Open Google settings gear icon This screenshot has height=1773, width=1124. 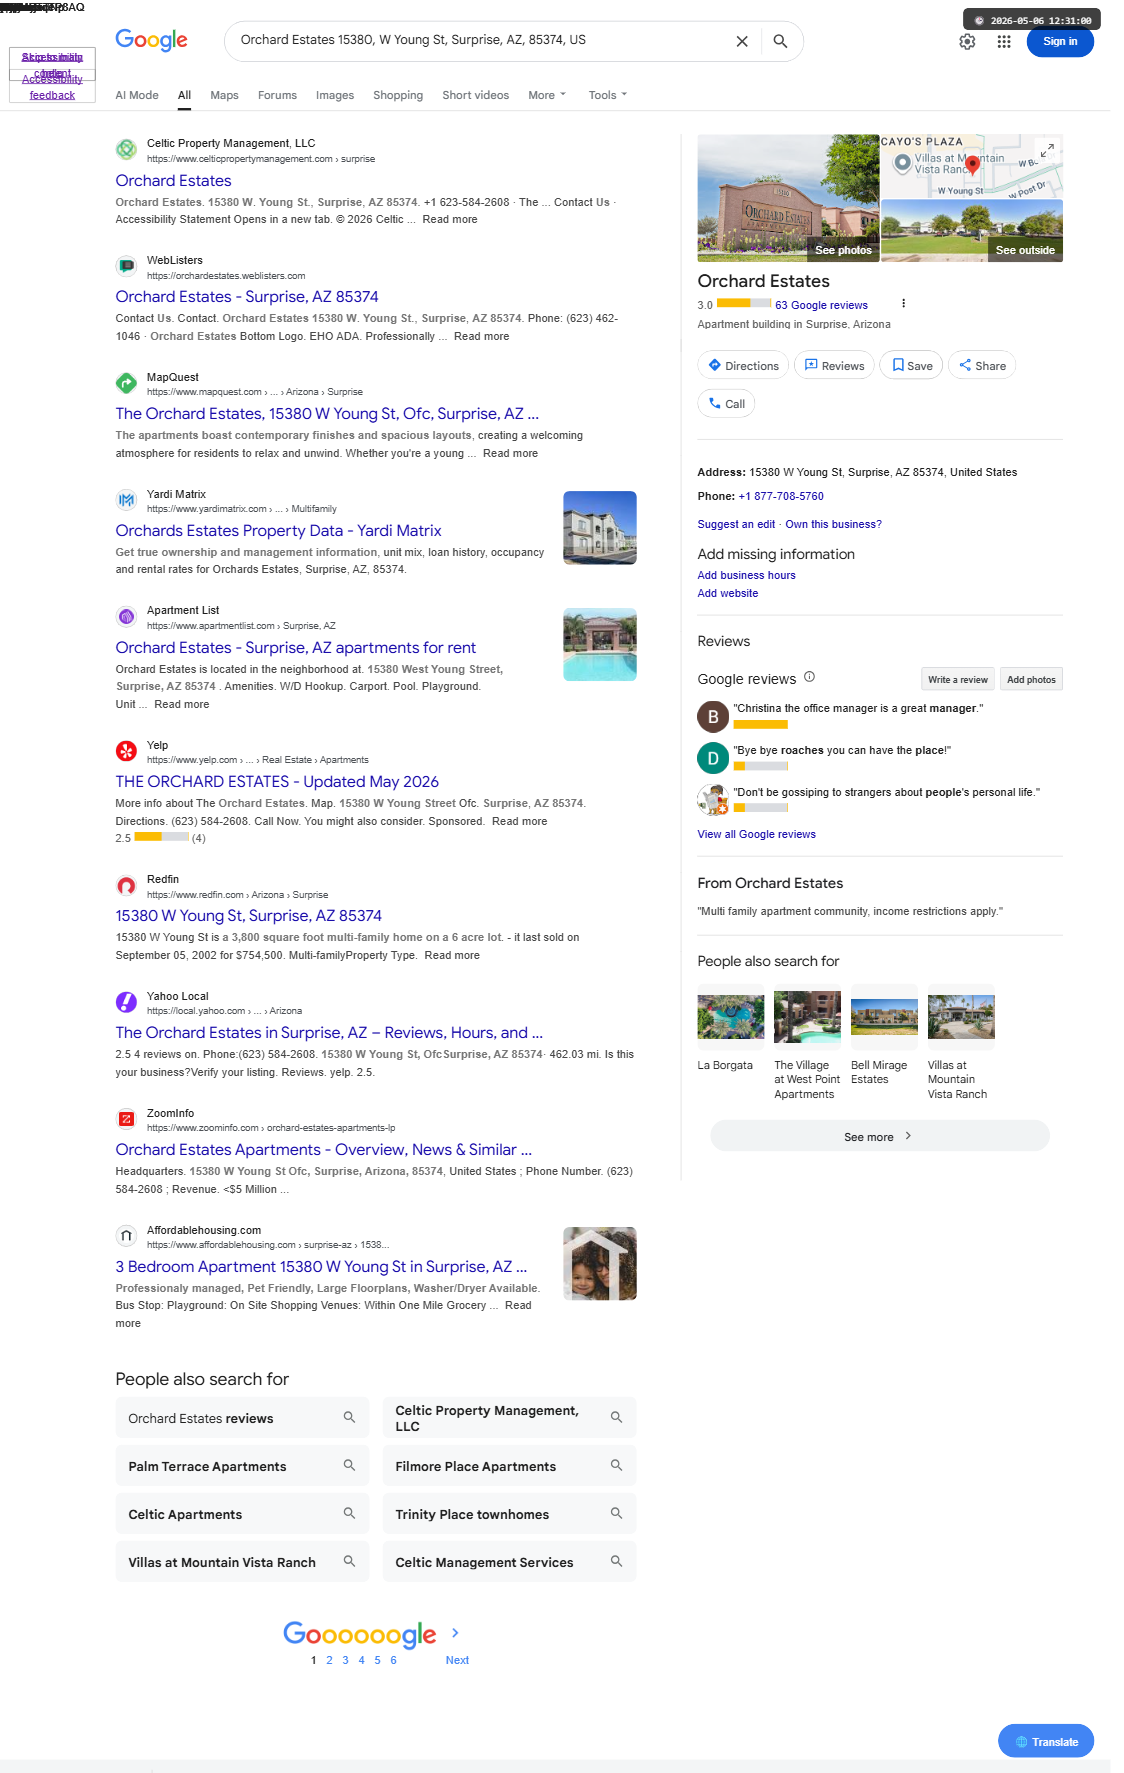tap(967, 41)
